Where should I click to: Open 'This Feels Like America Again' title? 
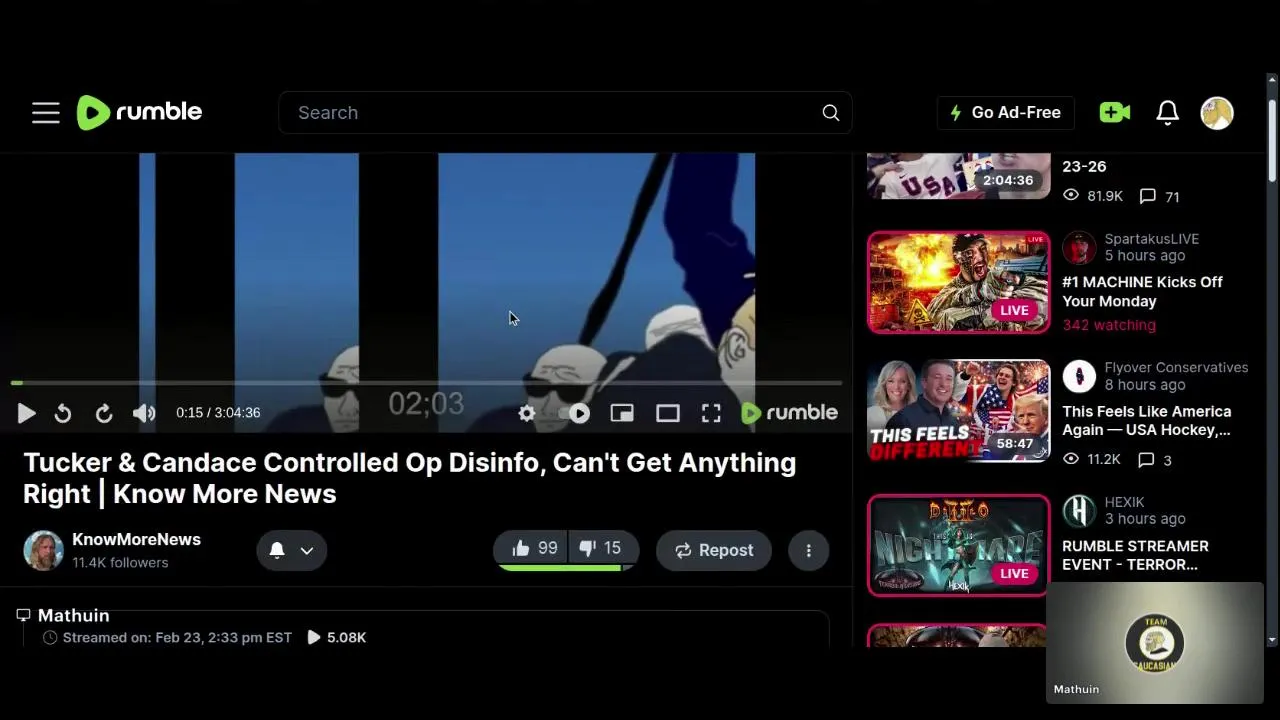point(1147,421)
